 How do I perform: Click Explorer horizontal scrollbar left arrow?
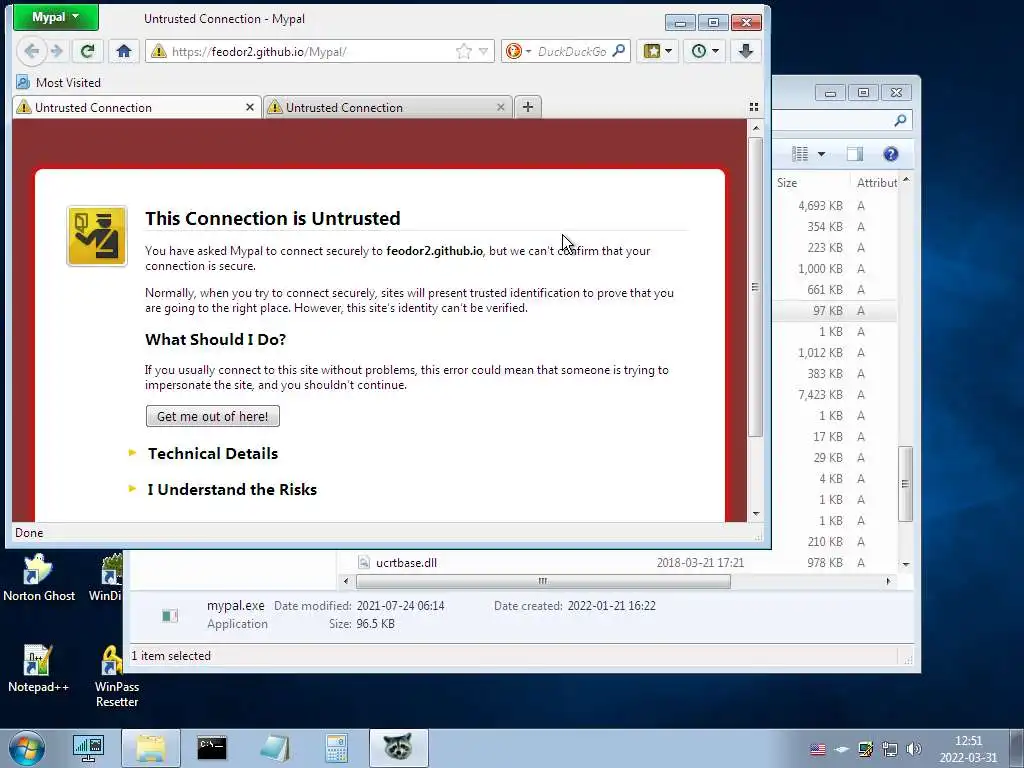346,581
